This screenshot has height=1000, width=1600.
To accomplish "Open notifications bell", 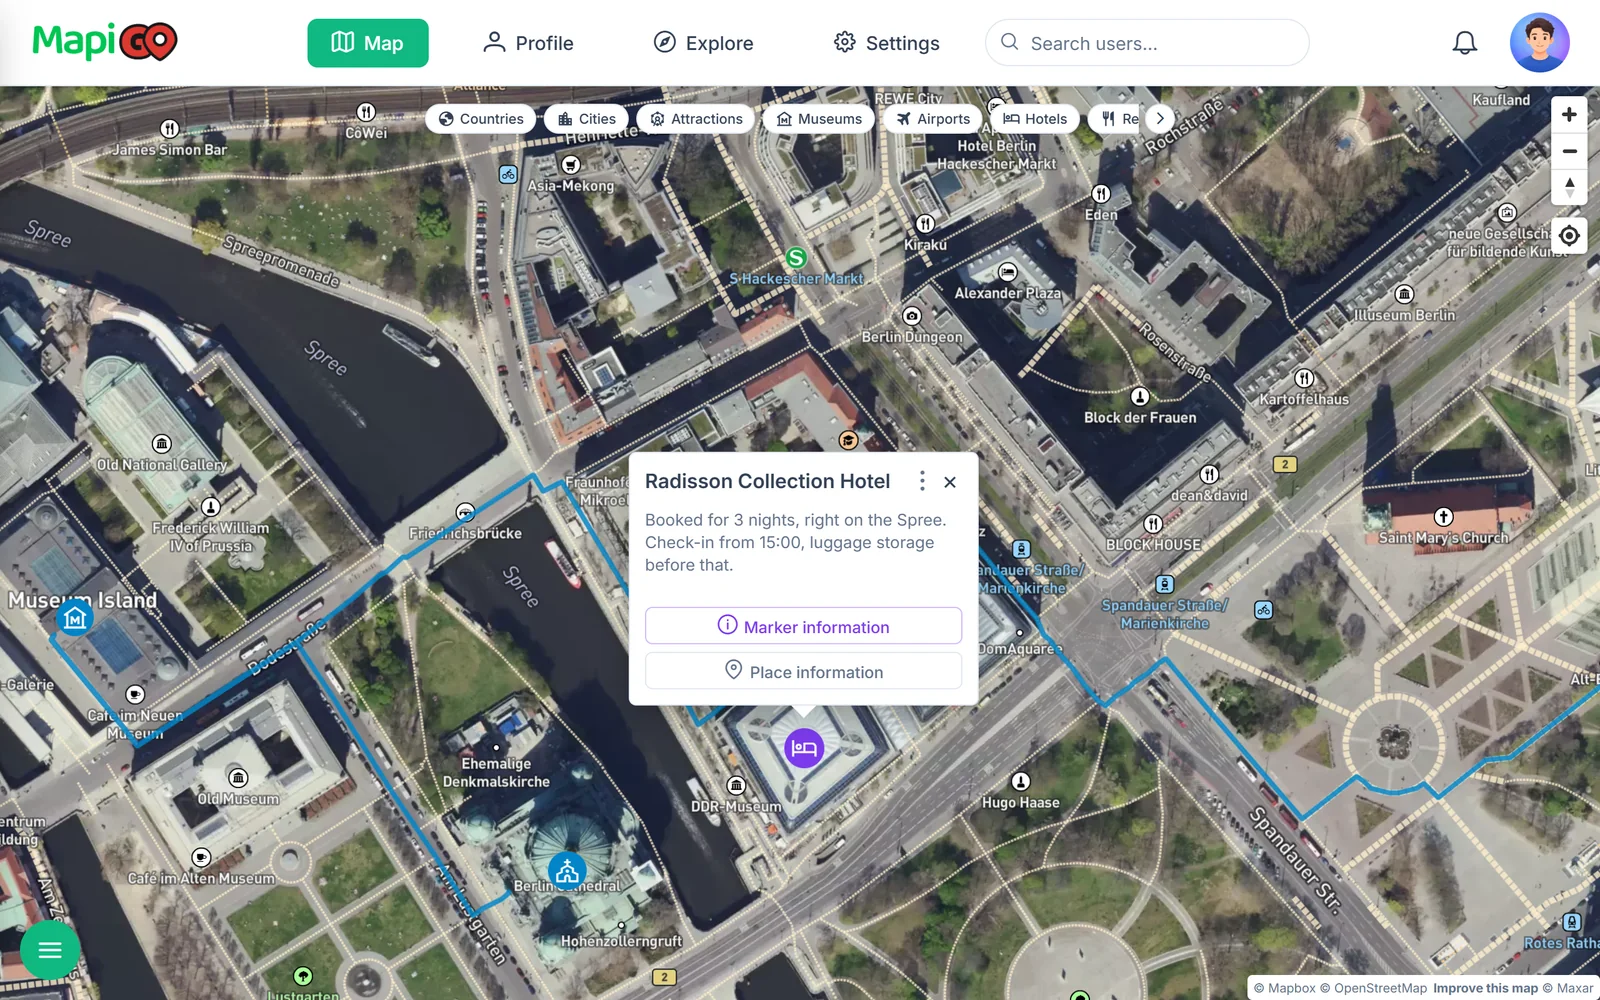I will [x=1464, y=43].
